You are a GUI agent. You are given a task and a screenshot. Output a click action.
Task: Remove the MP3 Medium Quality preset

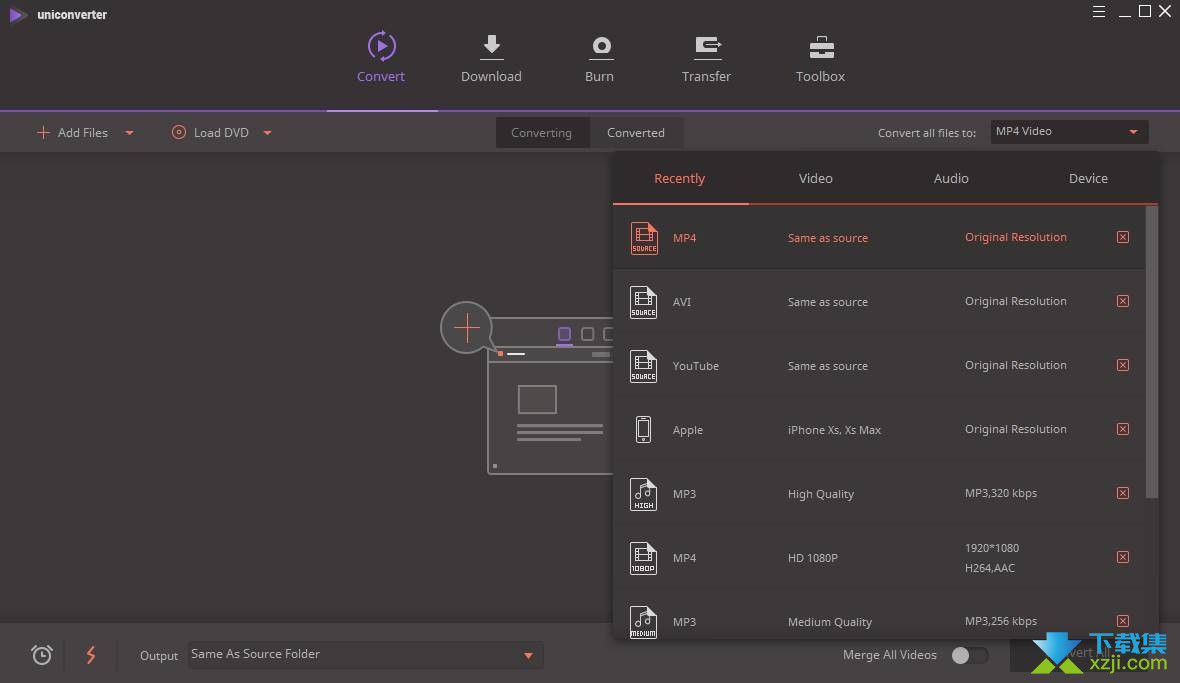(1123, 621)
